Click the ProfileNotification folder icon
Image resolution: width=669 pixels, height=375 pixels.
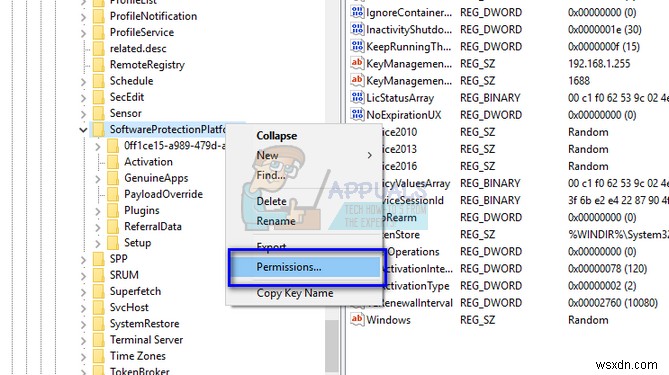[99, 16]
